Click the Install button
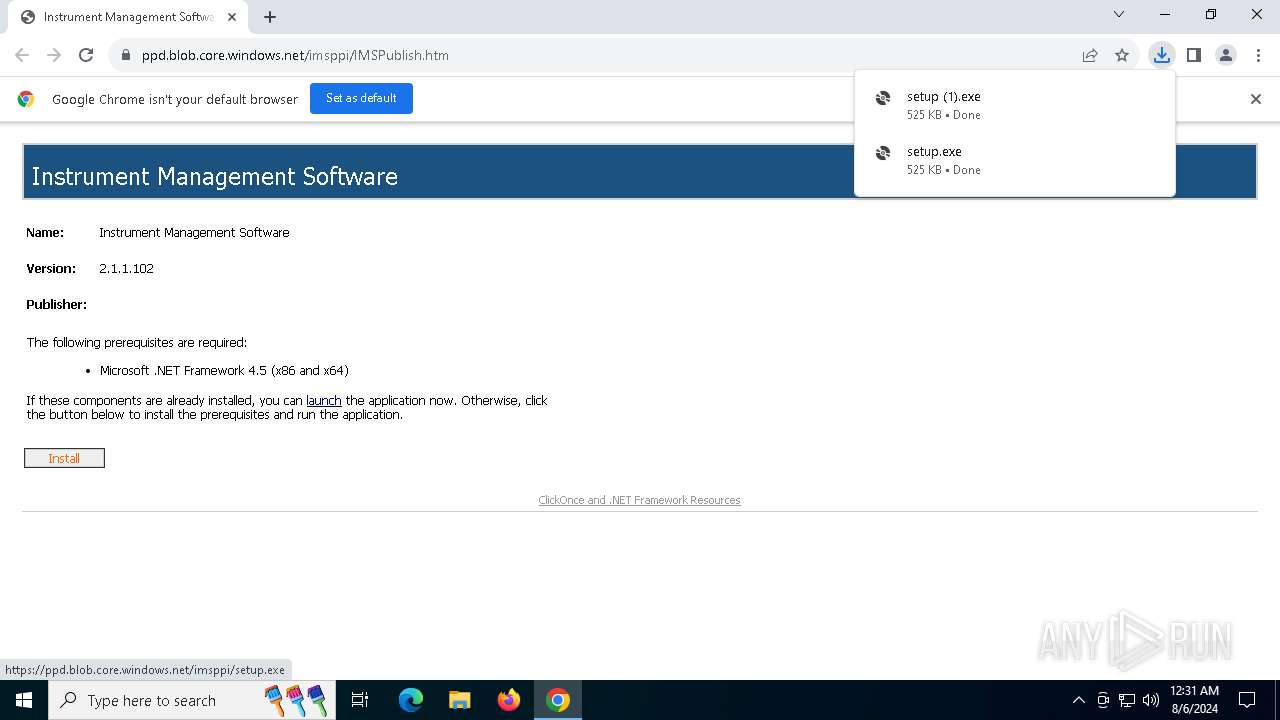The width and height of the screenshot is (1280, 720). point(64,458)
